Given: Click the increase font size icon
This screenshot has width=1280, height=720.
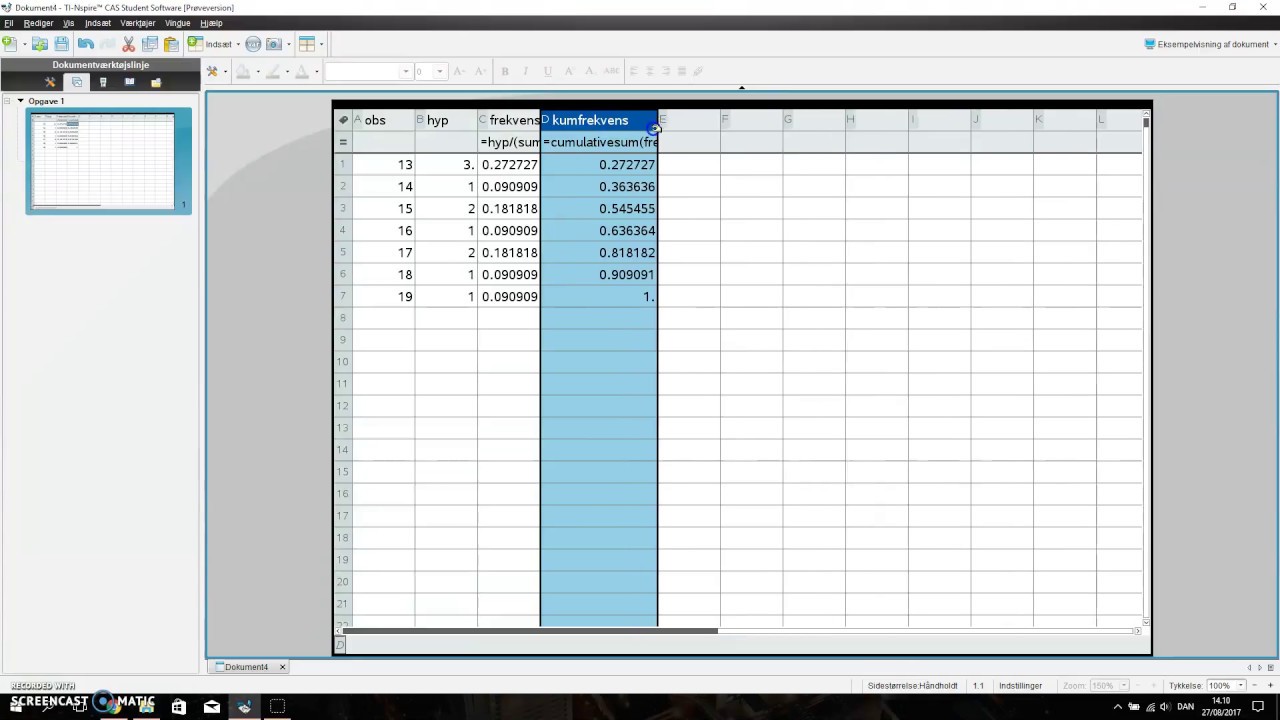Looking at the screenshot, I should pos(481,71).
